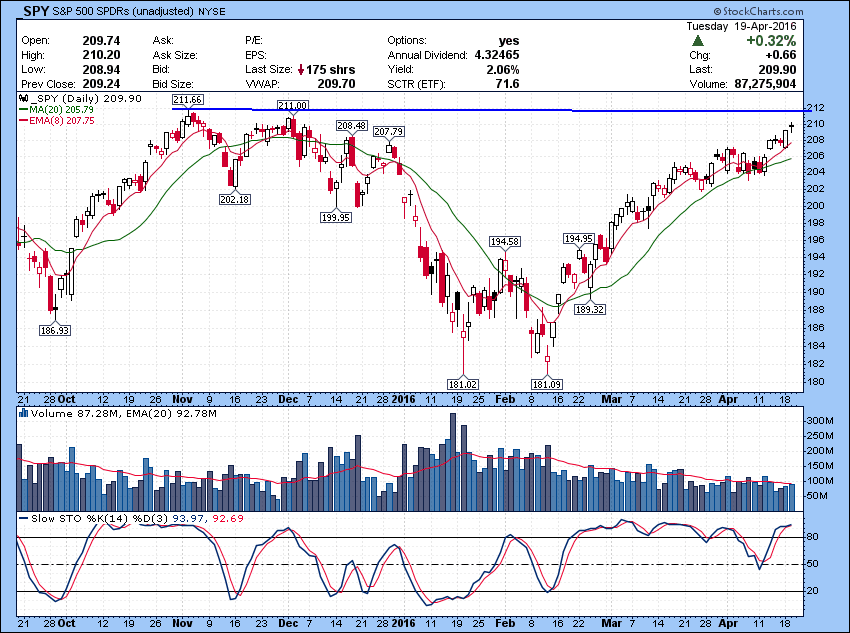Click the 2016 label under the price chart
The image size is (850, 633).
pos(403,399)
